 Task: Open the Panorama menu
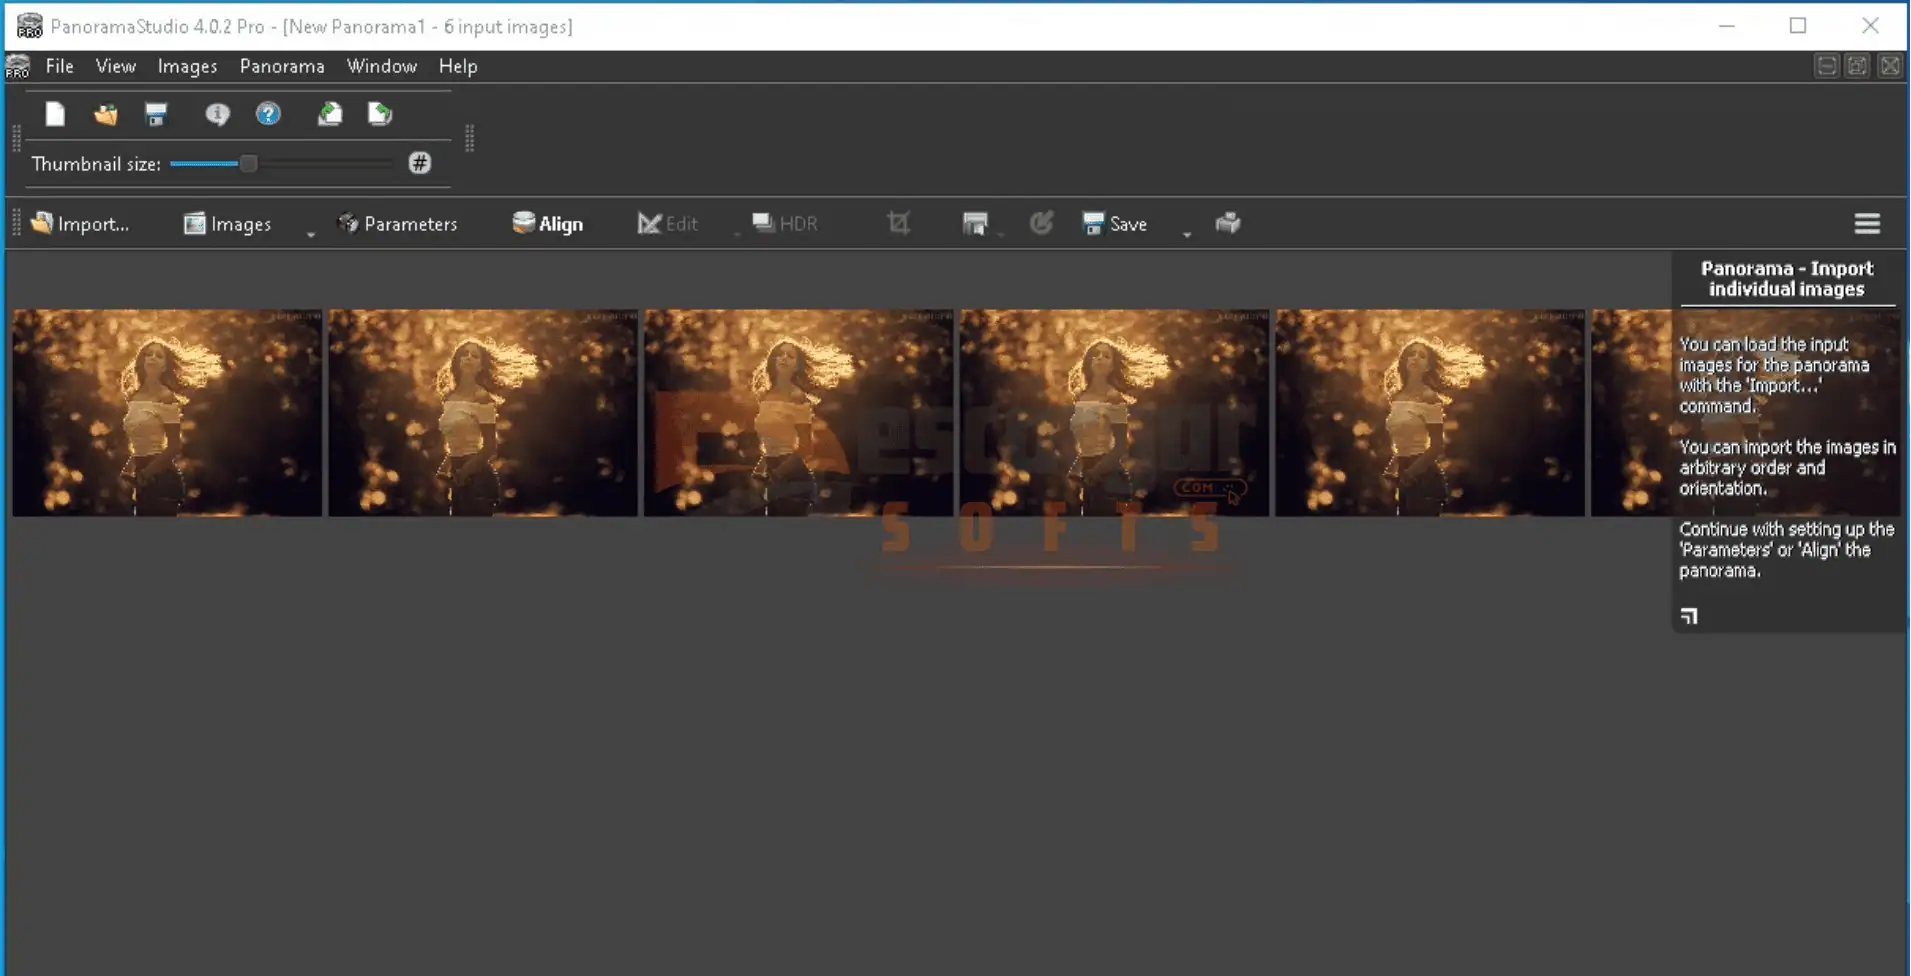tap(282, 67)
